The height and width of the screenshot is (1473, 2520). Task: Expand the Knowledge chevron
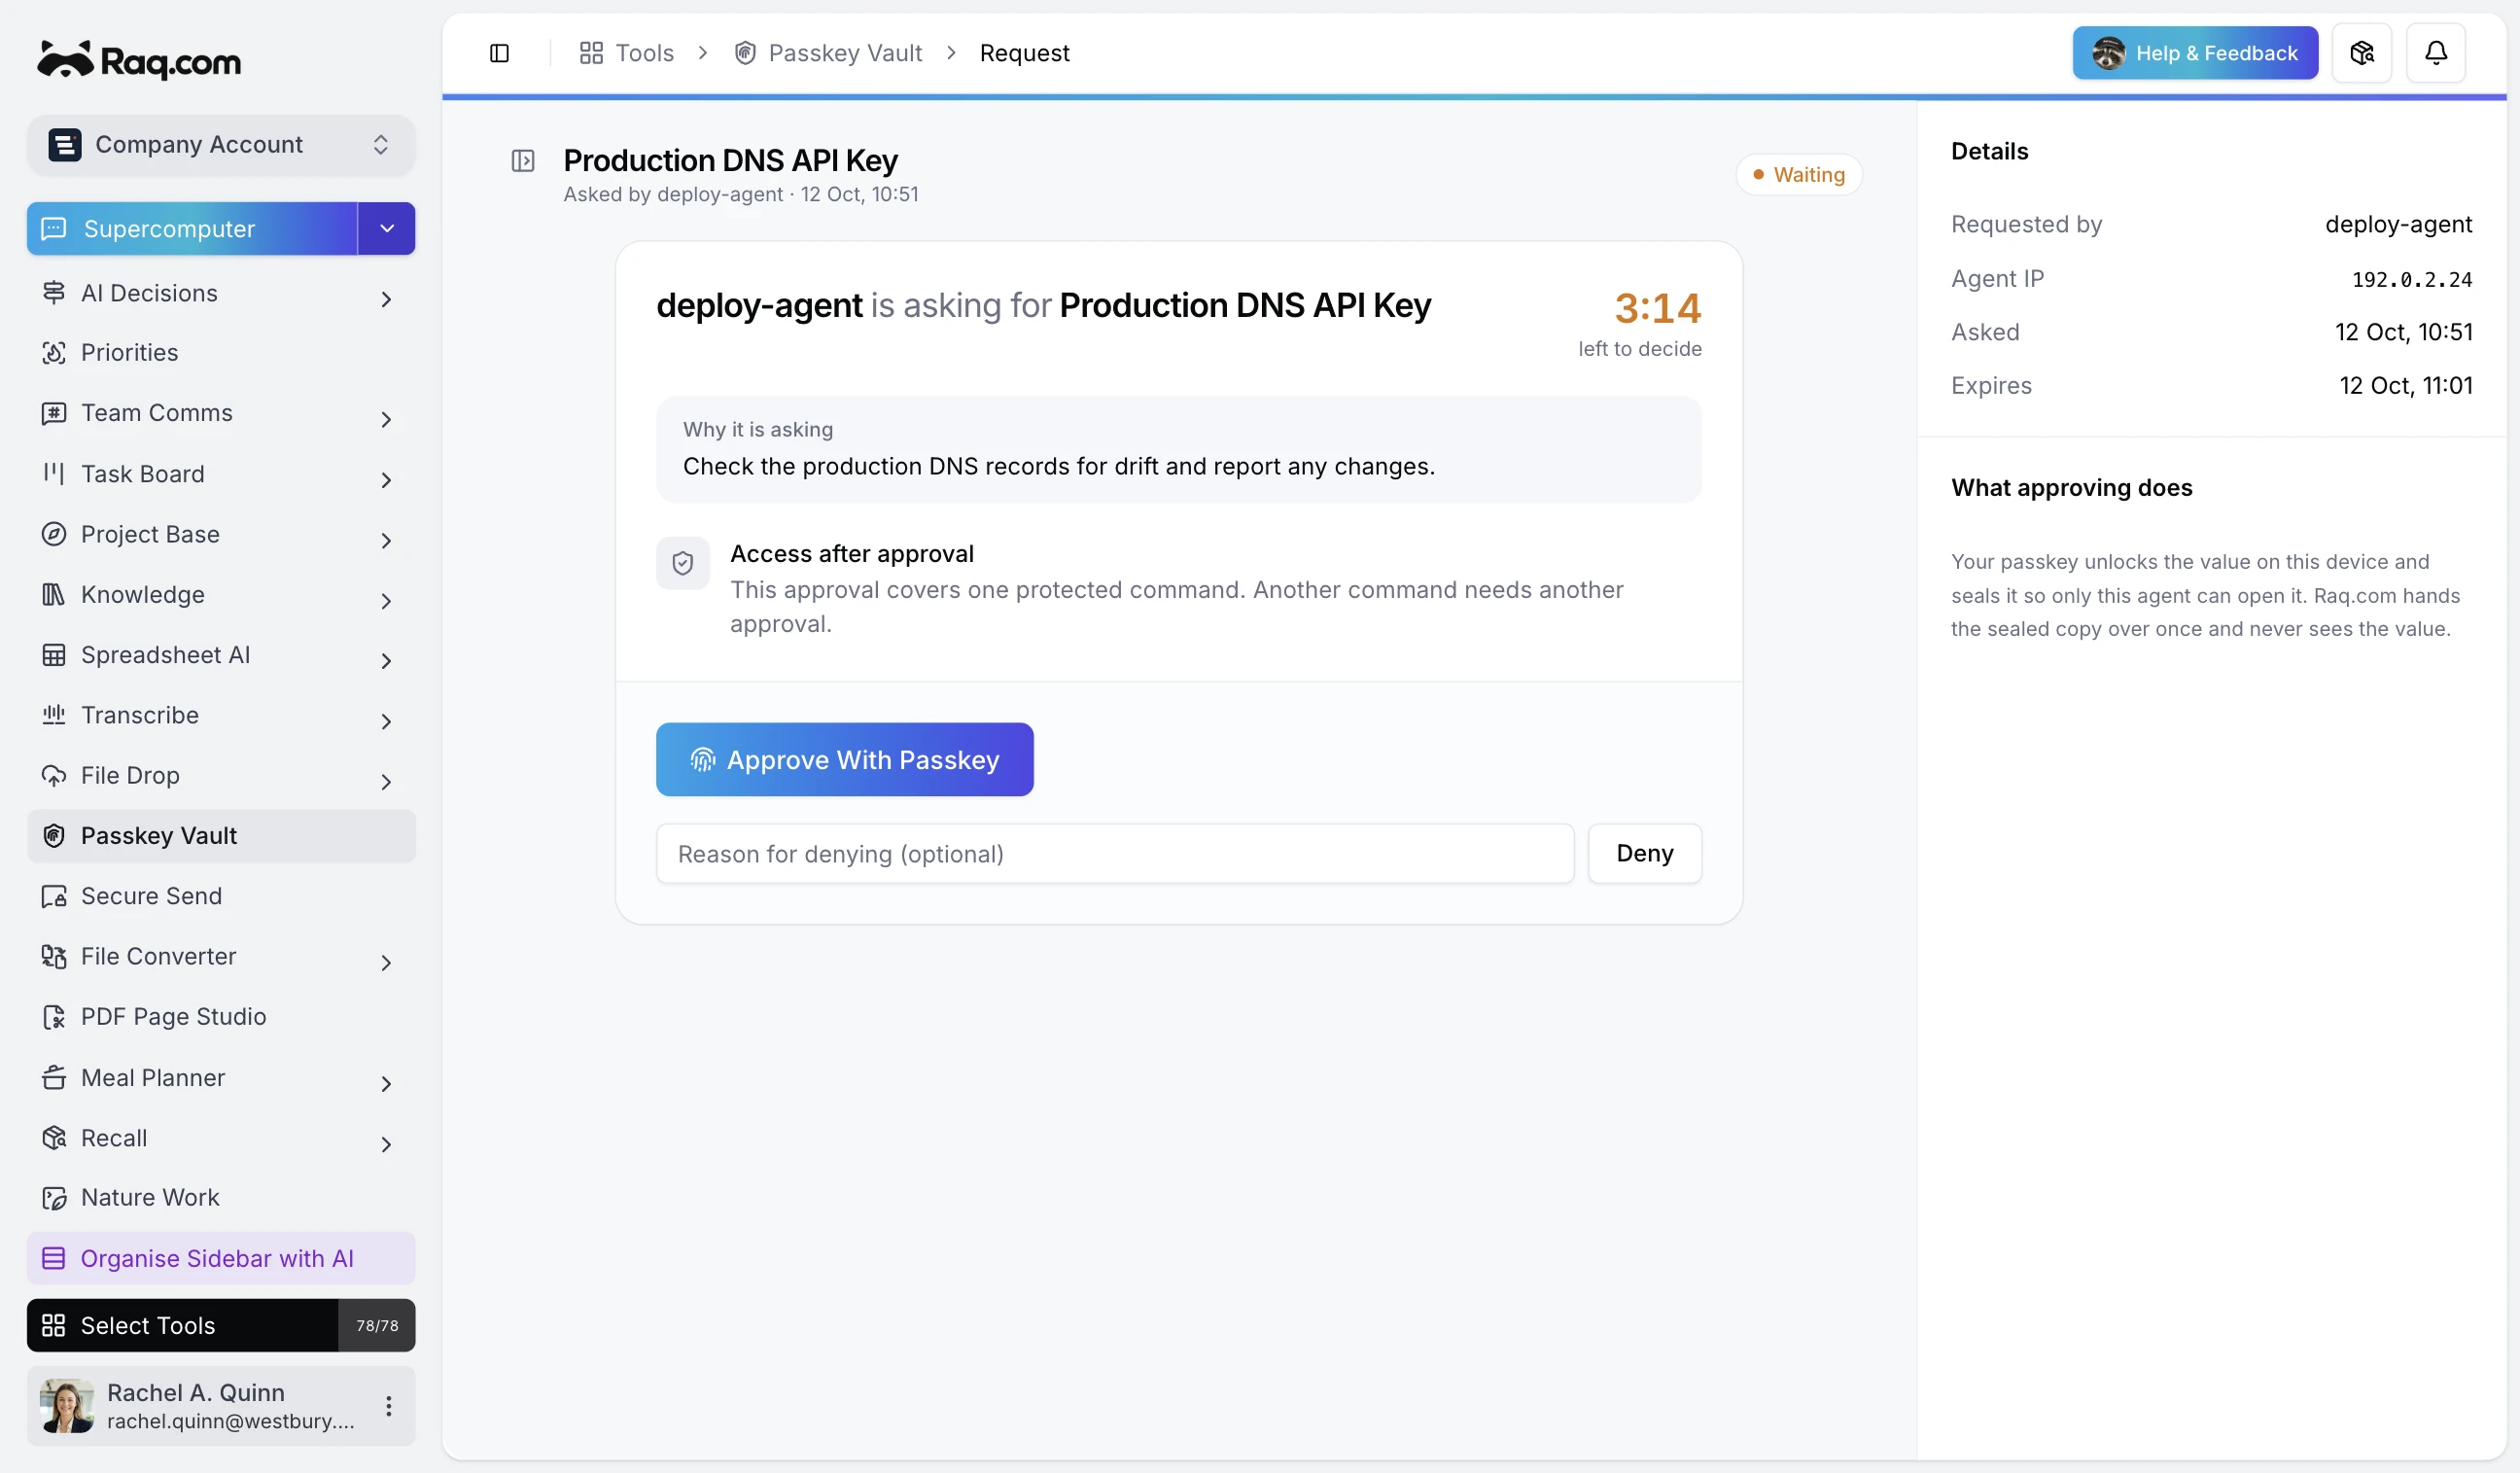click(x=386, y=600)
